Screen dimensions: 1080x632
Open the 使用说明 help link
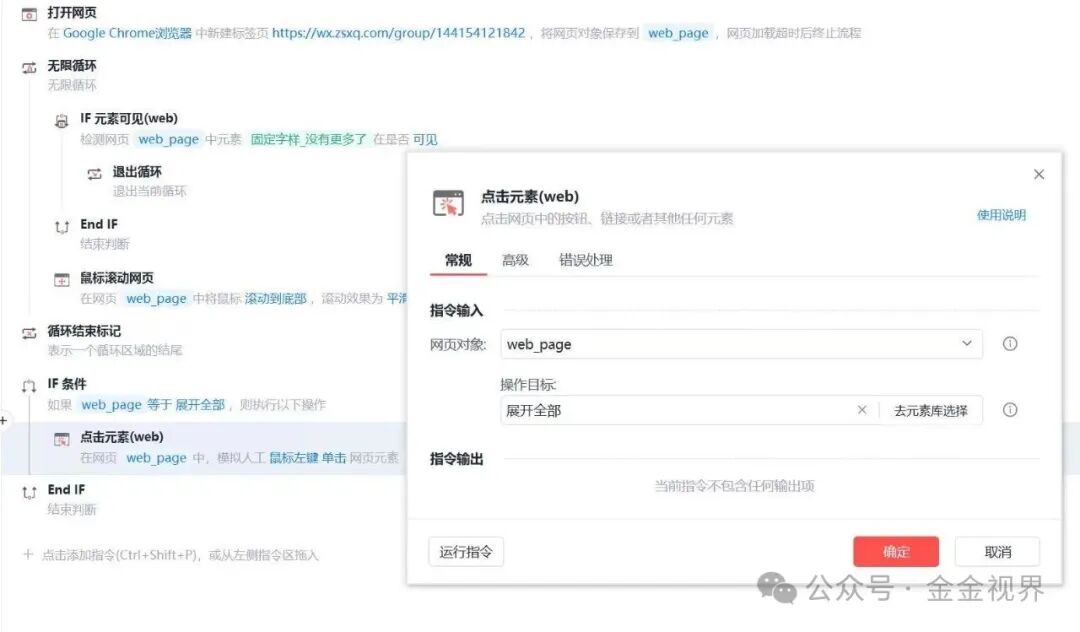(1001, 216)
